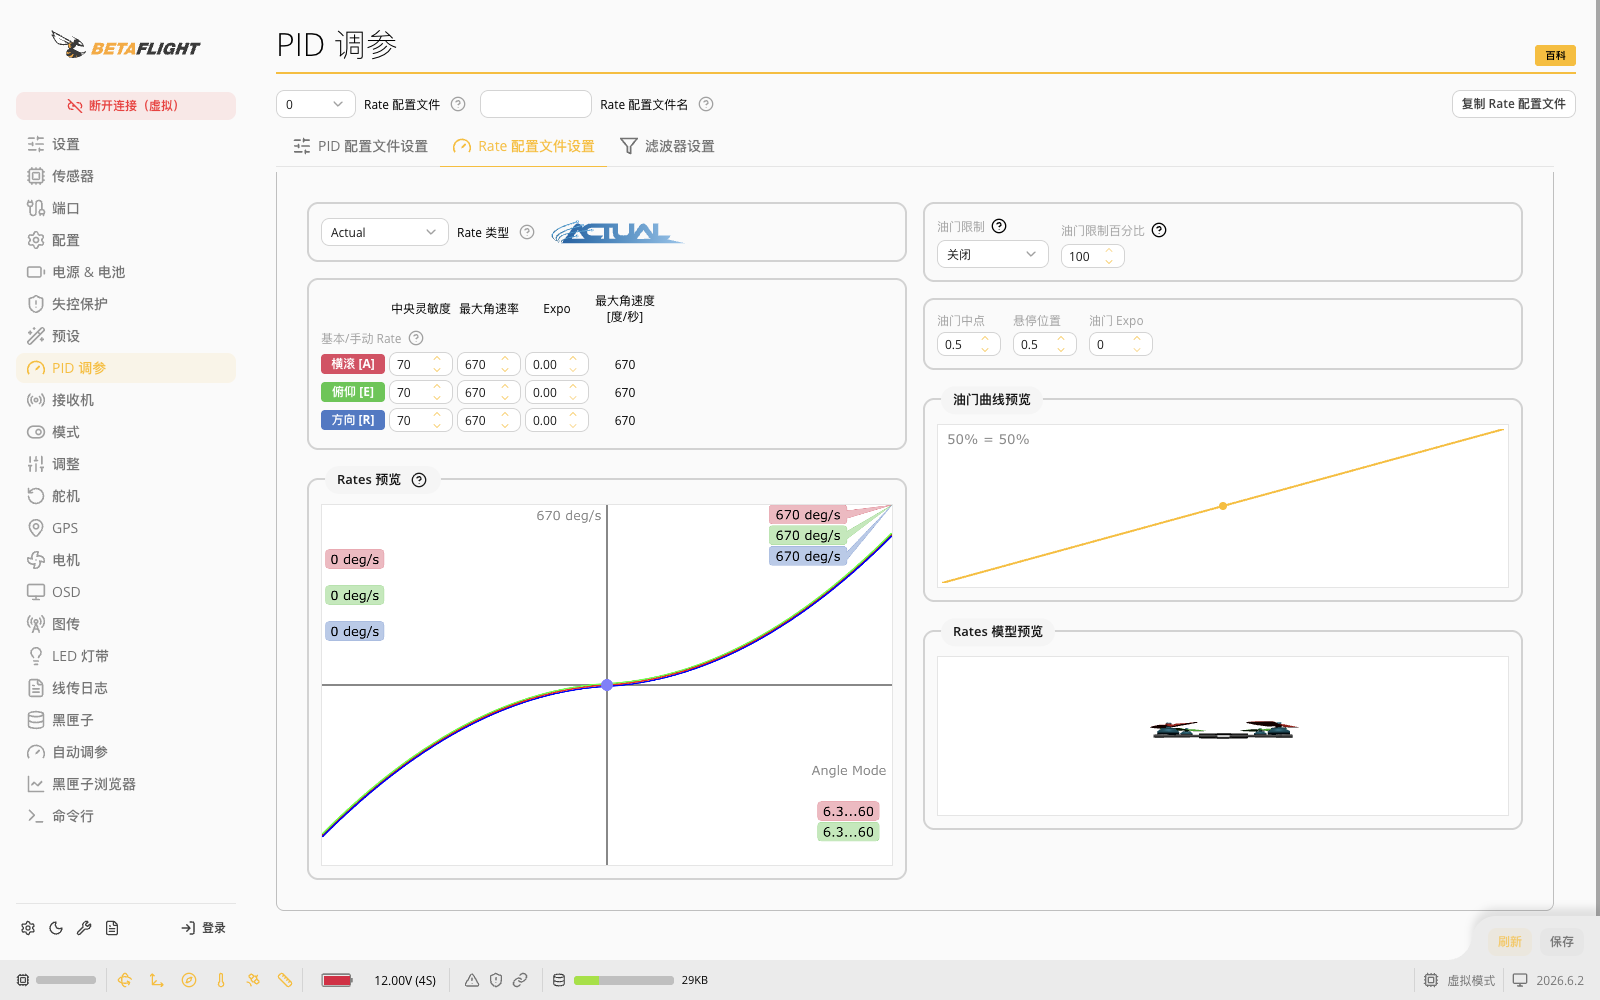Viewport: 1600px width, 1000px height.
Task: Click the 保存 button
Action: 1561,941
